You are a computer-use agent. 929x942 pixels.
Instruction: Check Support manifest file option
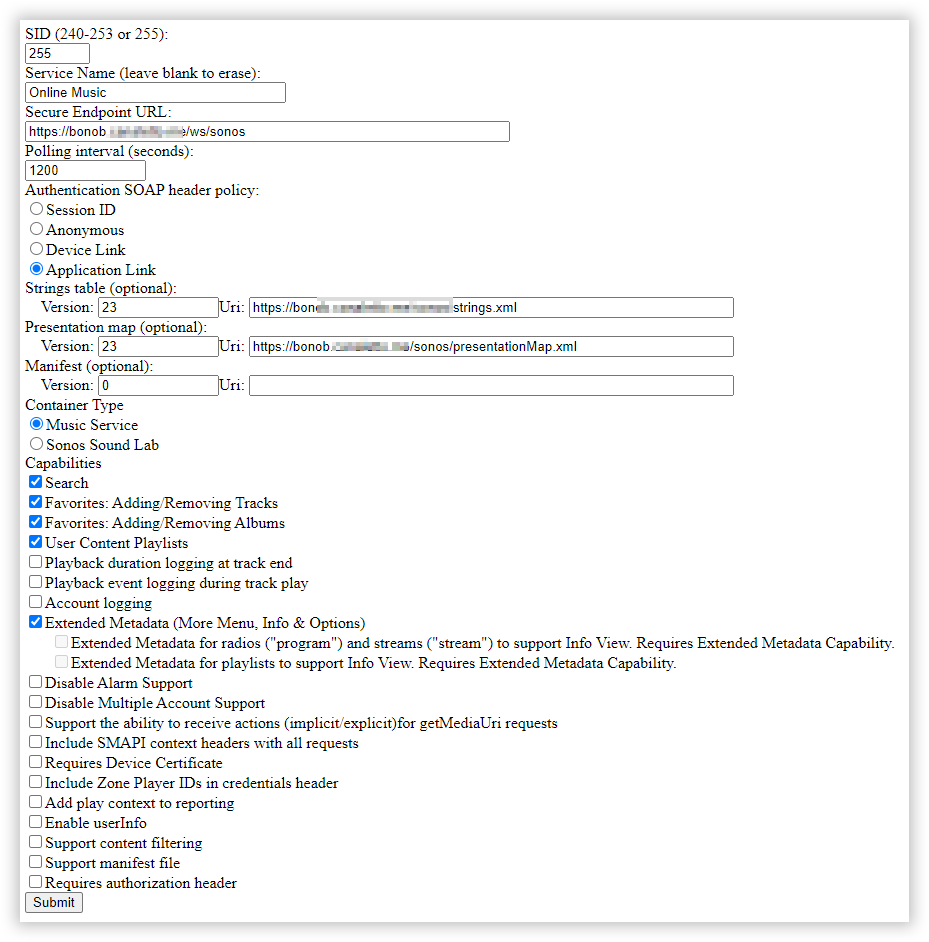coord(36,862)
